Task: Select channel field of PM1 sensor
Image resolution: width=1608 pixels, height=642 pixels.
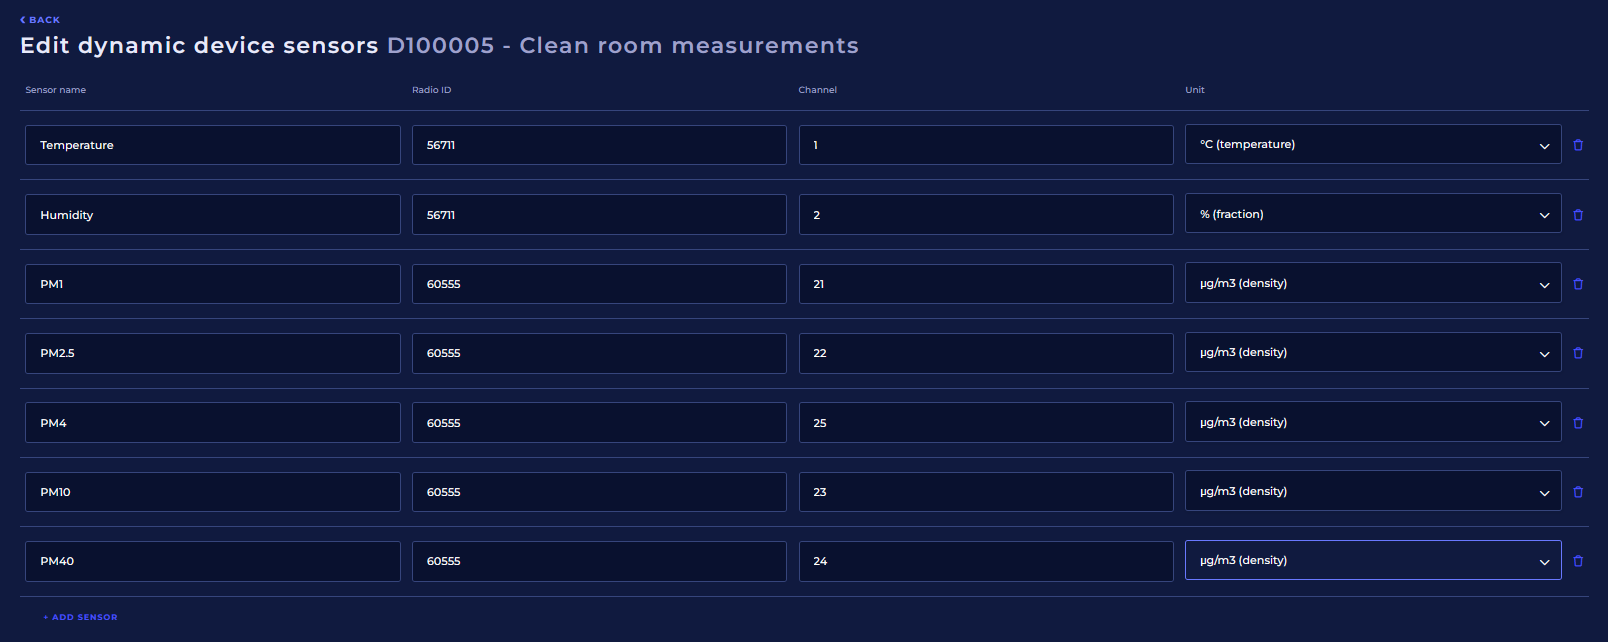Action: pyautogui.click(x=985, y=284)
